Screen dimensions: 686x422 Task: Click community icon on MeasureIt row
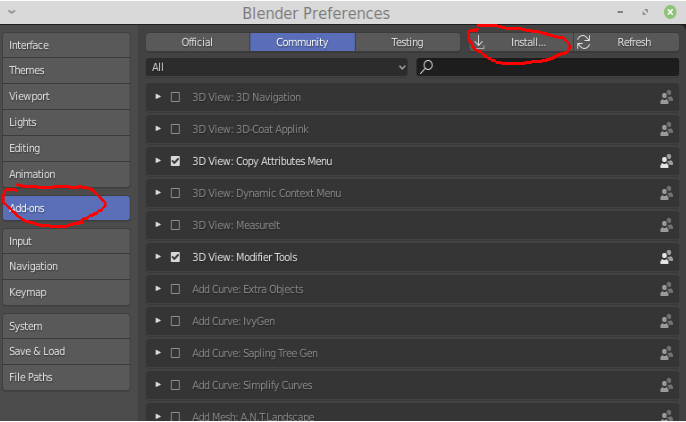666,225
